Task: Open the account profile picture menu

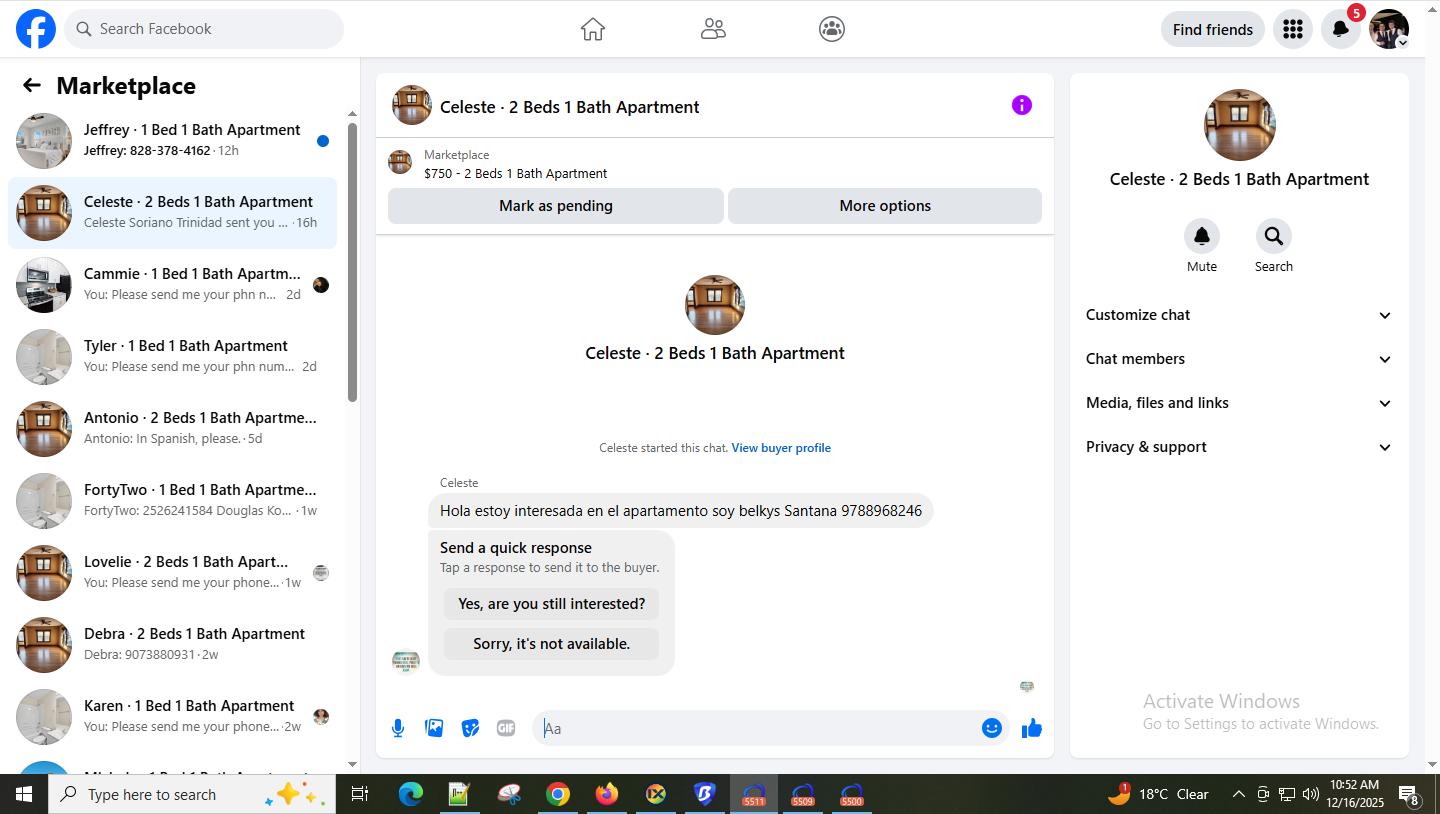Action: tap(1389, 29)
